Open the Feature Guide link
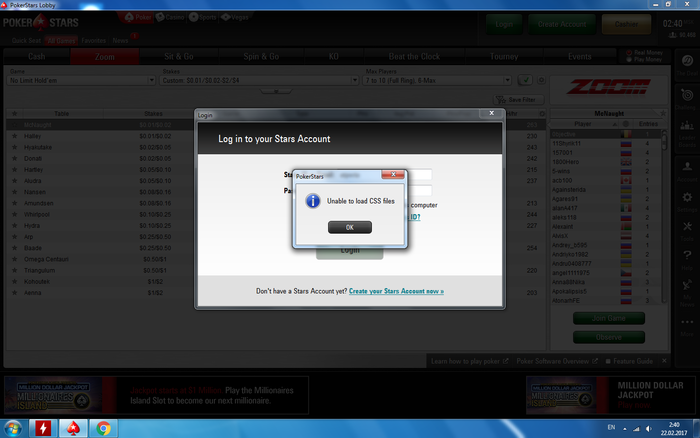700x438 pixels. (629, 361)
